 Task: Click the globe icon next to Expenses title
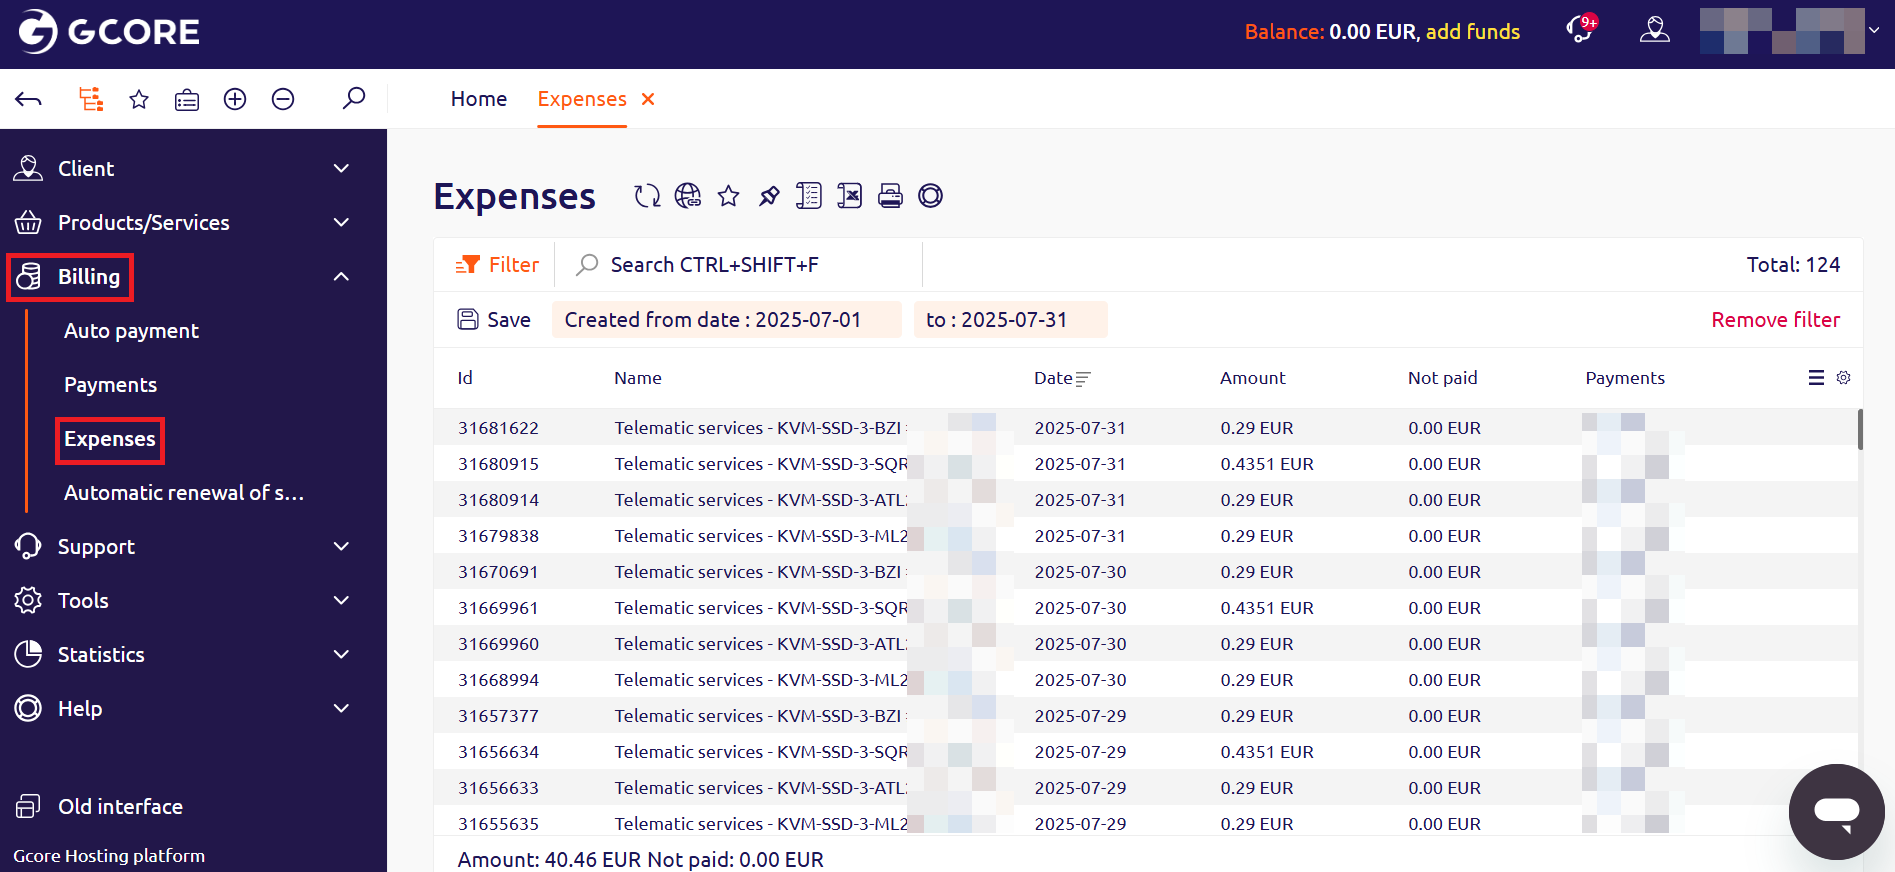coord(688,196)
